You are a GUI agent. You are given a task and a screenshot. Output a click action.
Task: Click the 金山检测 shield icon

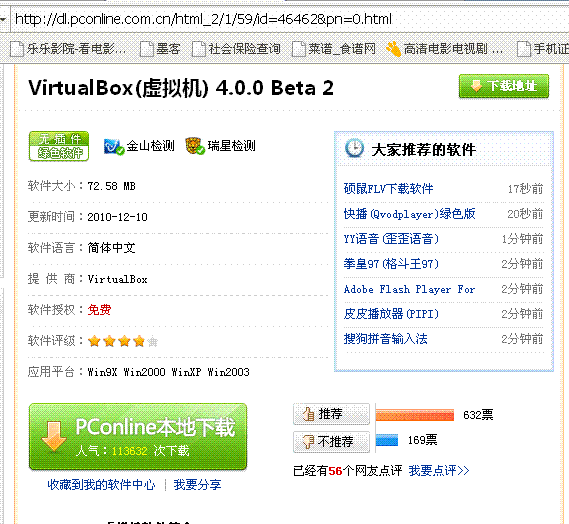(114, 147)
